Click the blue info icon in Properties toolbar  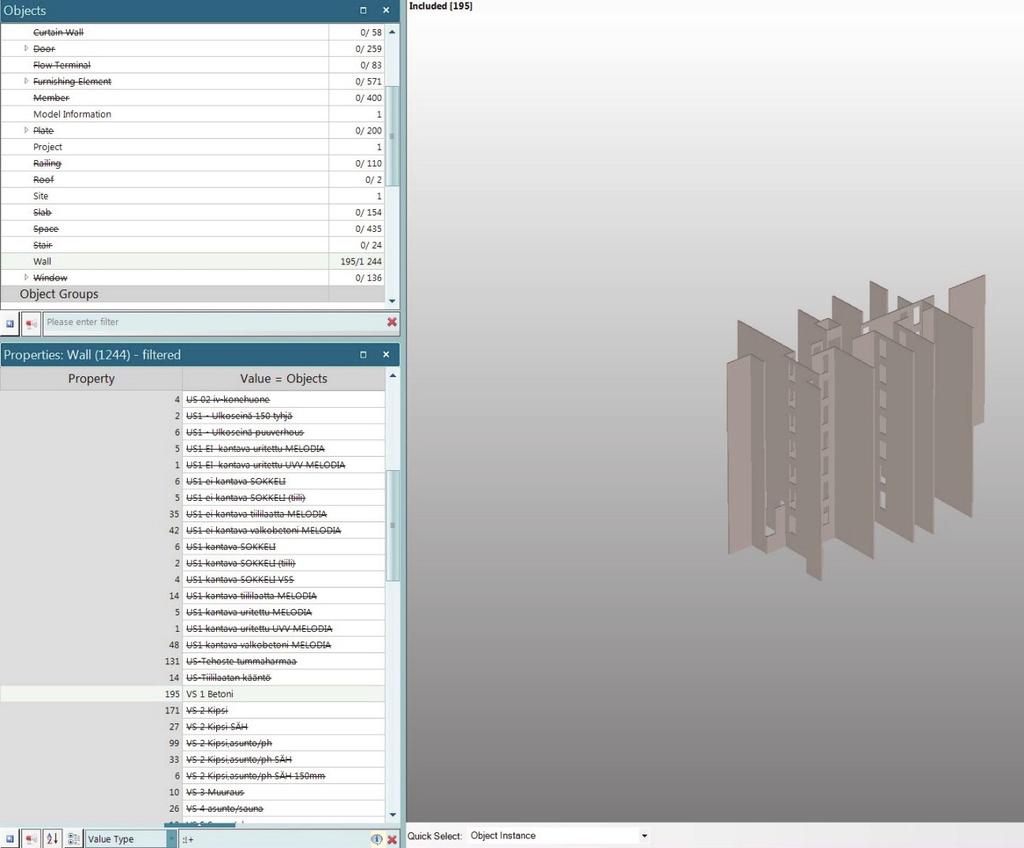point(377,839)
